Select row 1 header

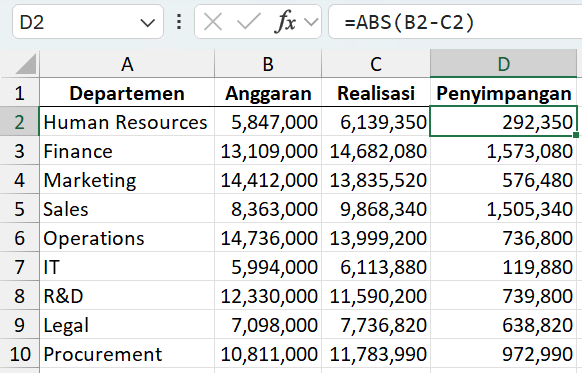point(20,92)
